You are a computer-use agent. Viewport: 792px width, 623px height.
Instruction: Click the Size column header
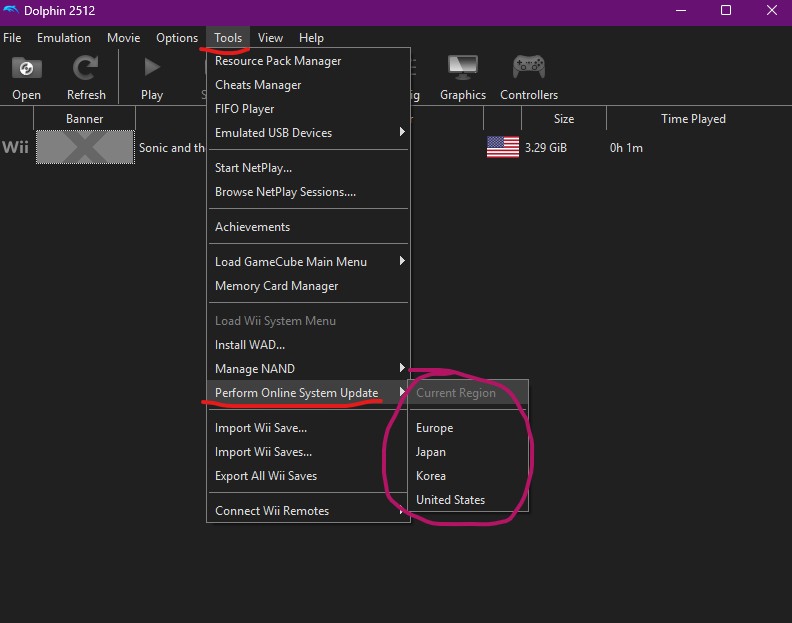[564, 119]
